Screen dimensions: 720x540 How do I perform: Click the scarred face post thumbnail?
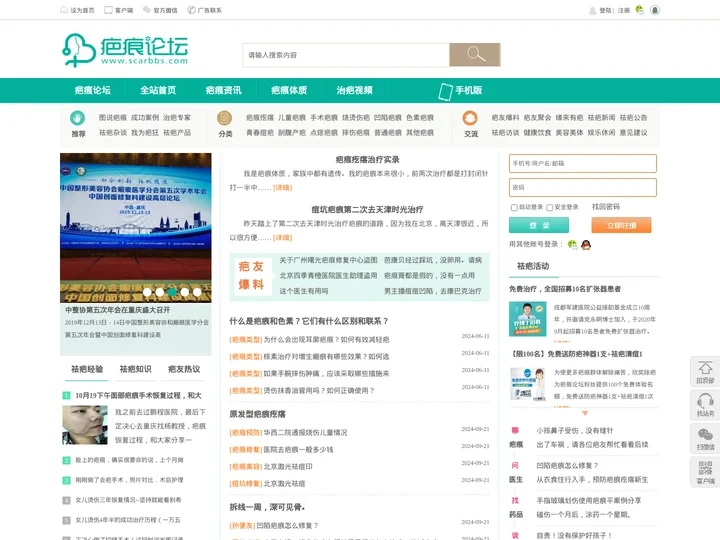click(85, 425)
